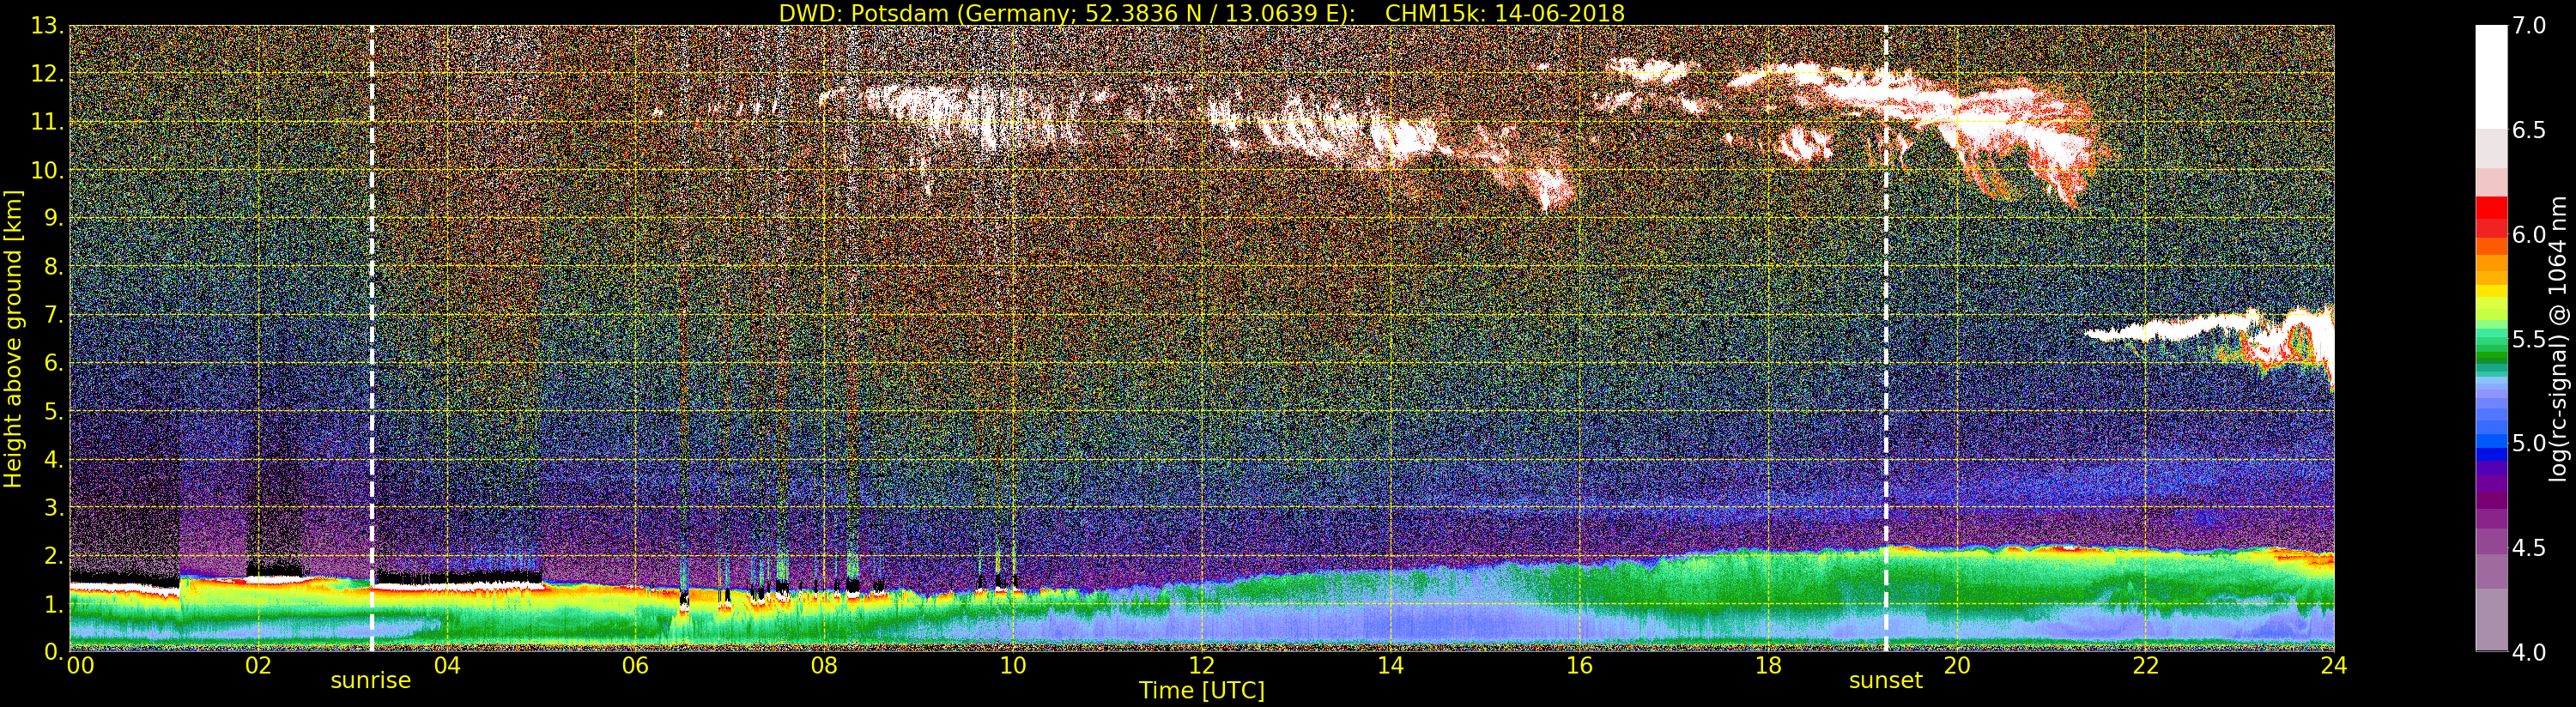
Task: Click the white top segment of the colorbar
Action: [2491, 77]
